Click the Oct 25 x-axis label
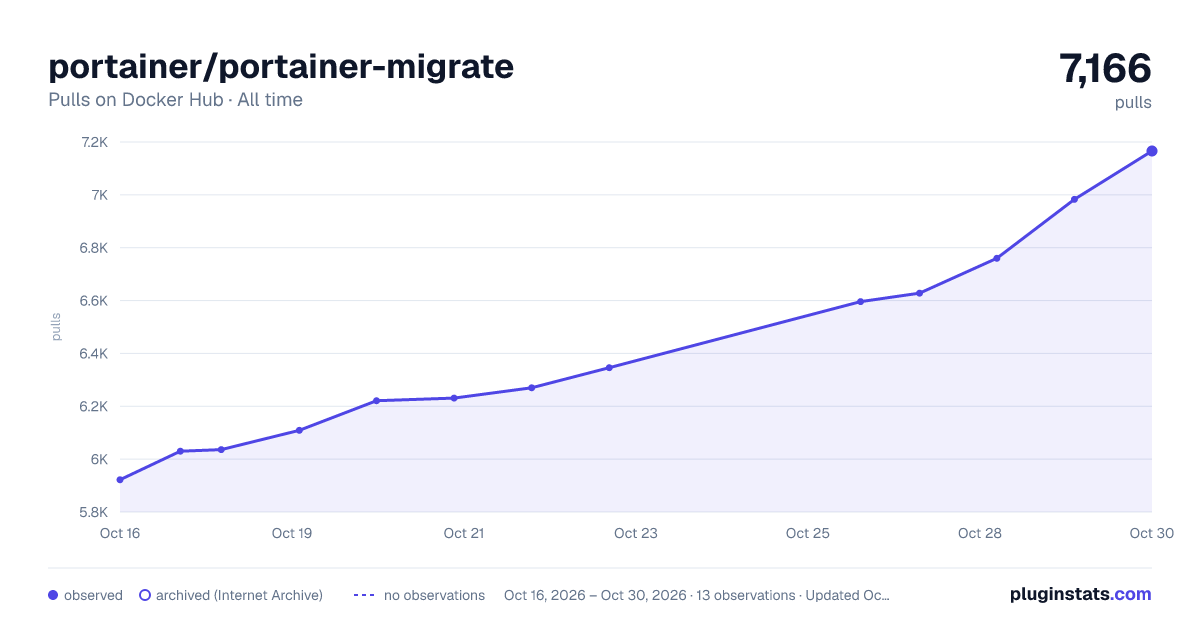This screenshot has width=1200, height=630. click(x=808, y=533)
